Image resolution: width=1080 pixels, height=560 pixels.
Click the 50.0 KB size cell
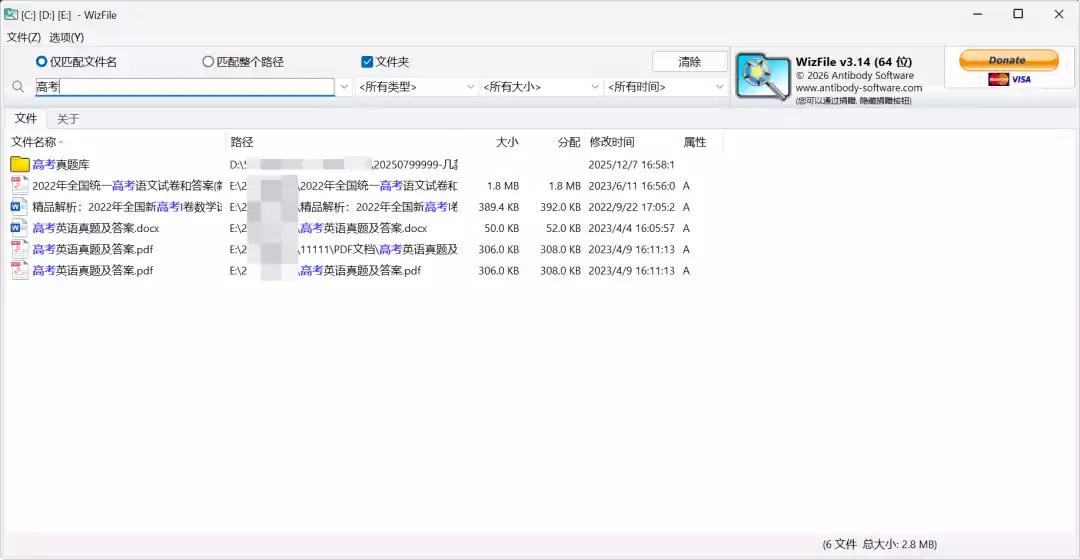[501, 229]
